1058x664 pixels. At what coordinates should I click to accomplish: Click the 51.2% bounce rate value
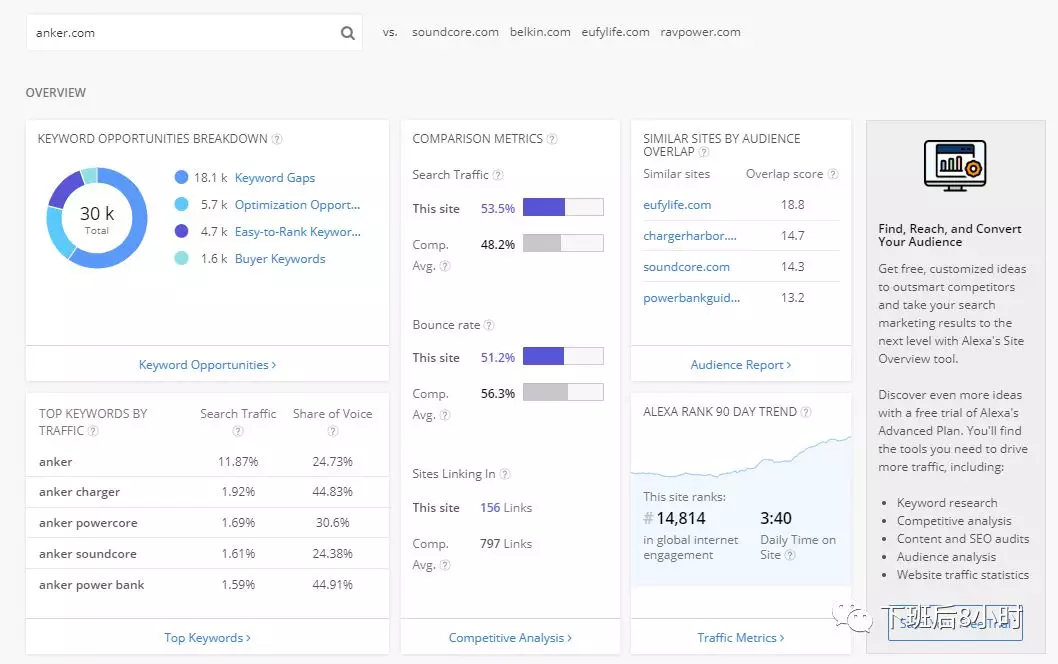[x=498, y=358]
